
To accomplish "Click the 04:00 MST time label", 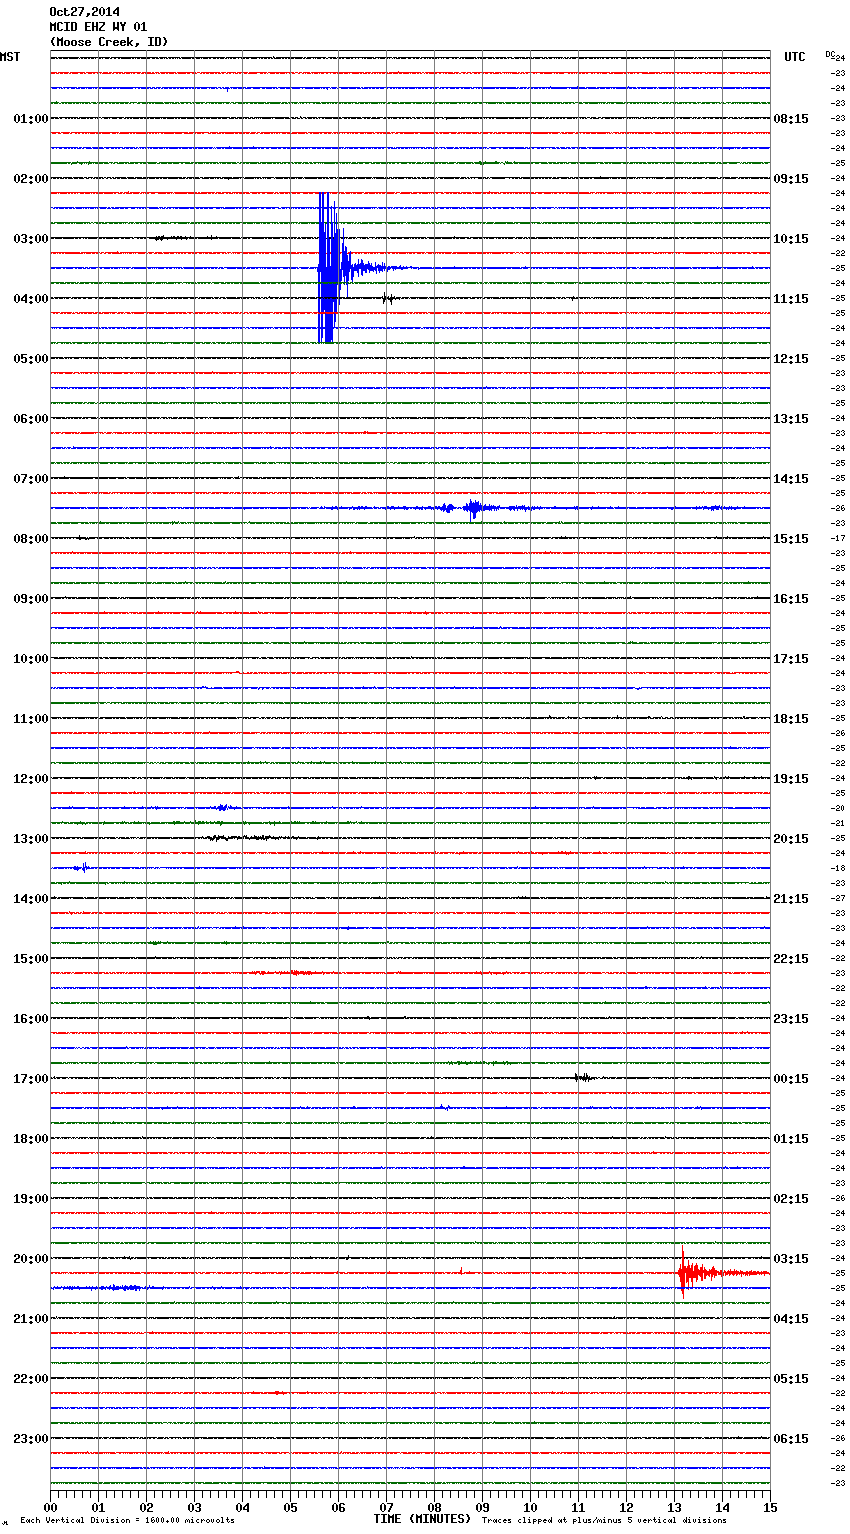I will coord(30,299).
